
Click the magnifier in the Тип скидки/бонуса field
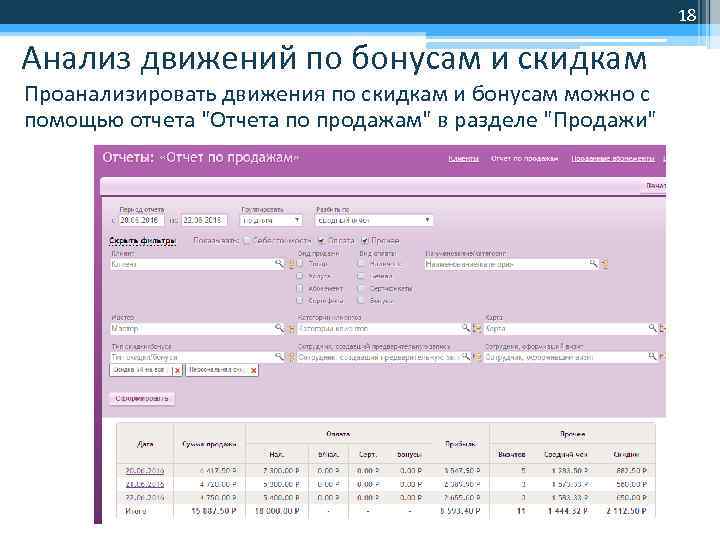tap(279, 356)
